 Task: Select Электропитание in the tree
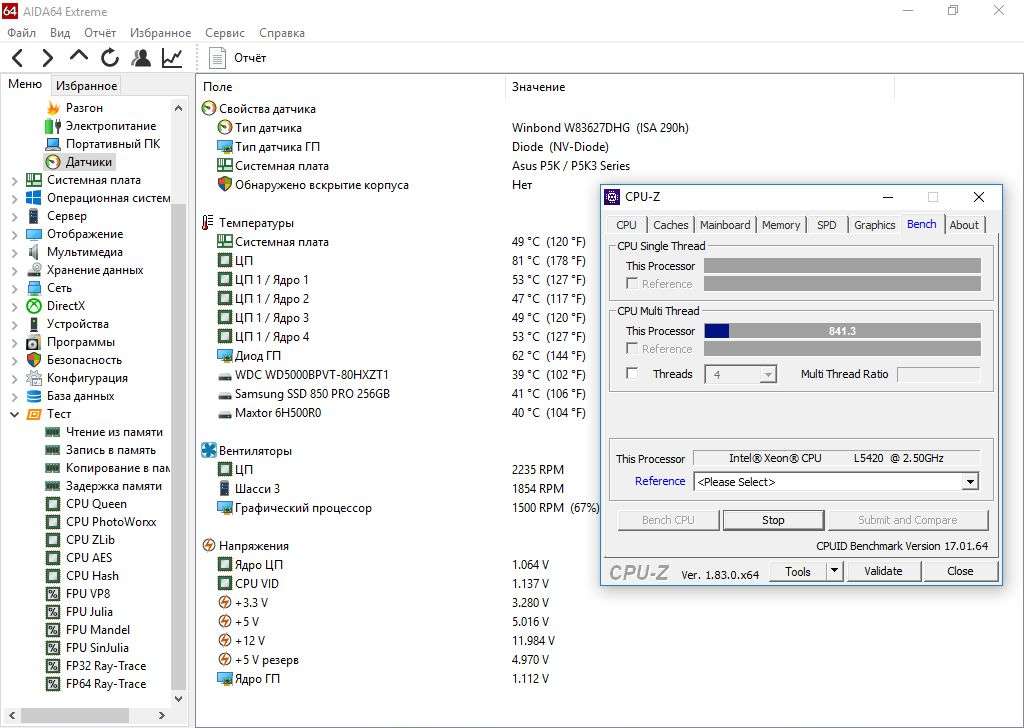101,126
